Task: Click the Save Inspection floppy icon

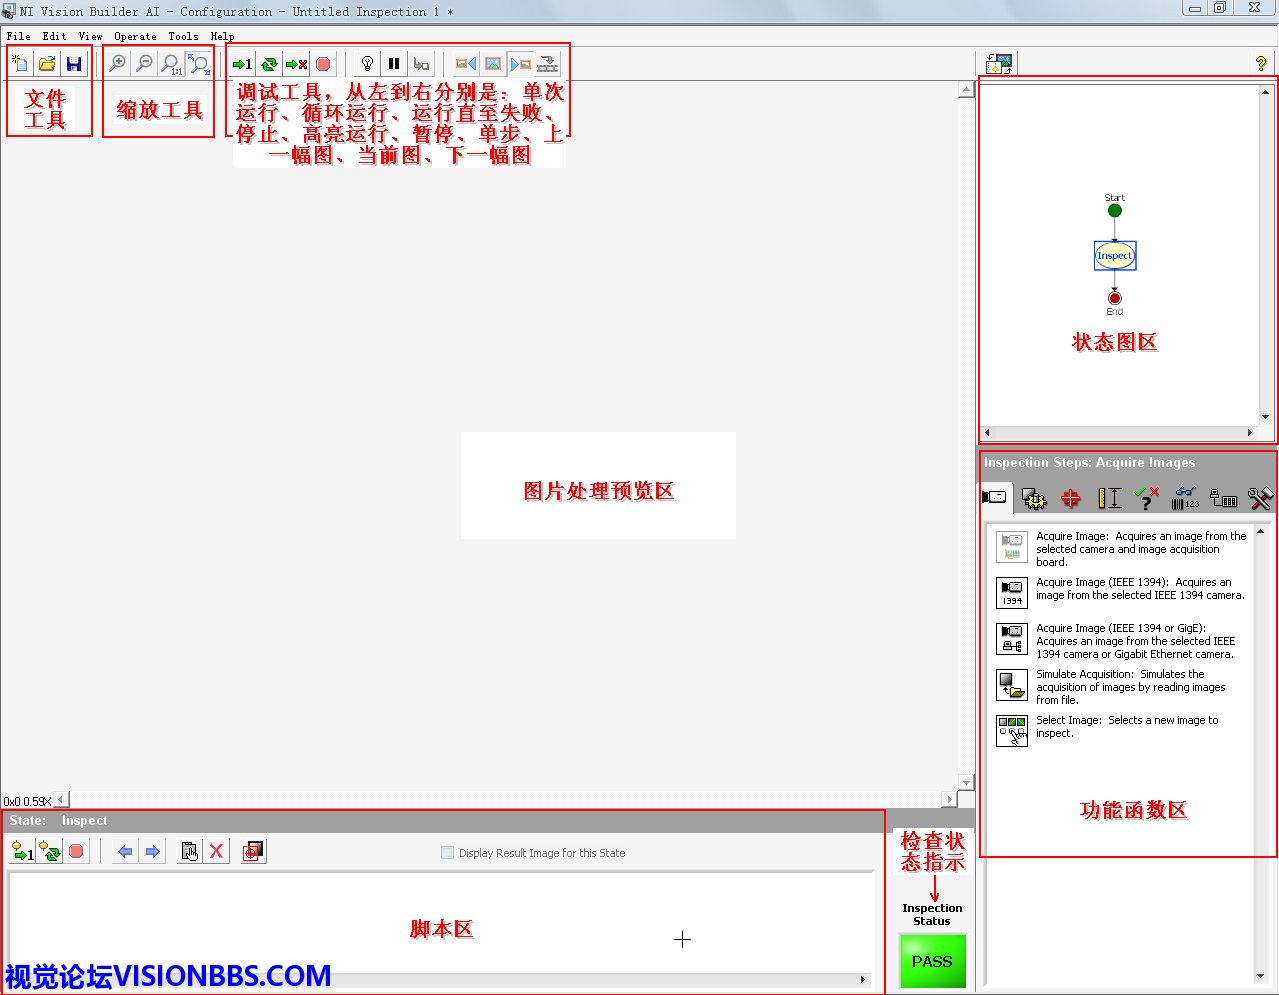Action: tap(74, 64)
